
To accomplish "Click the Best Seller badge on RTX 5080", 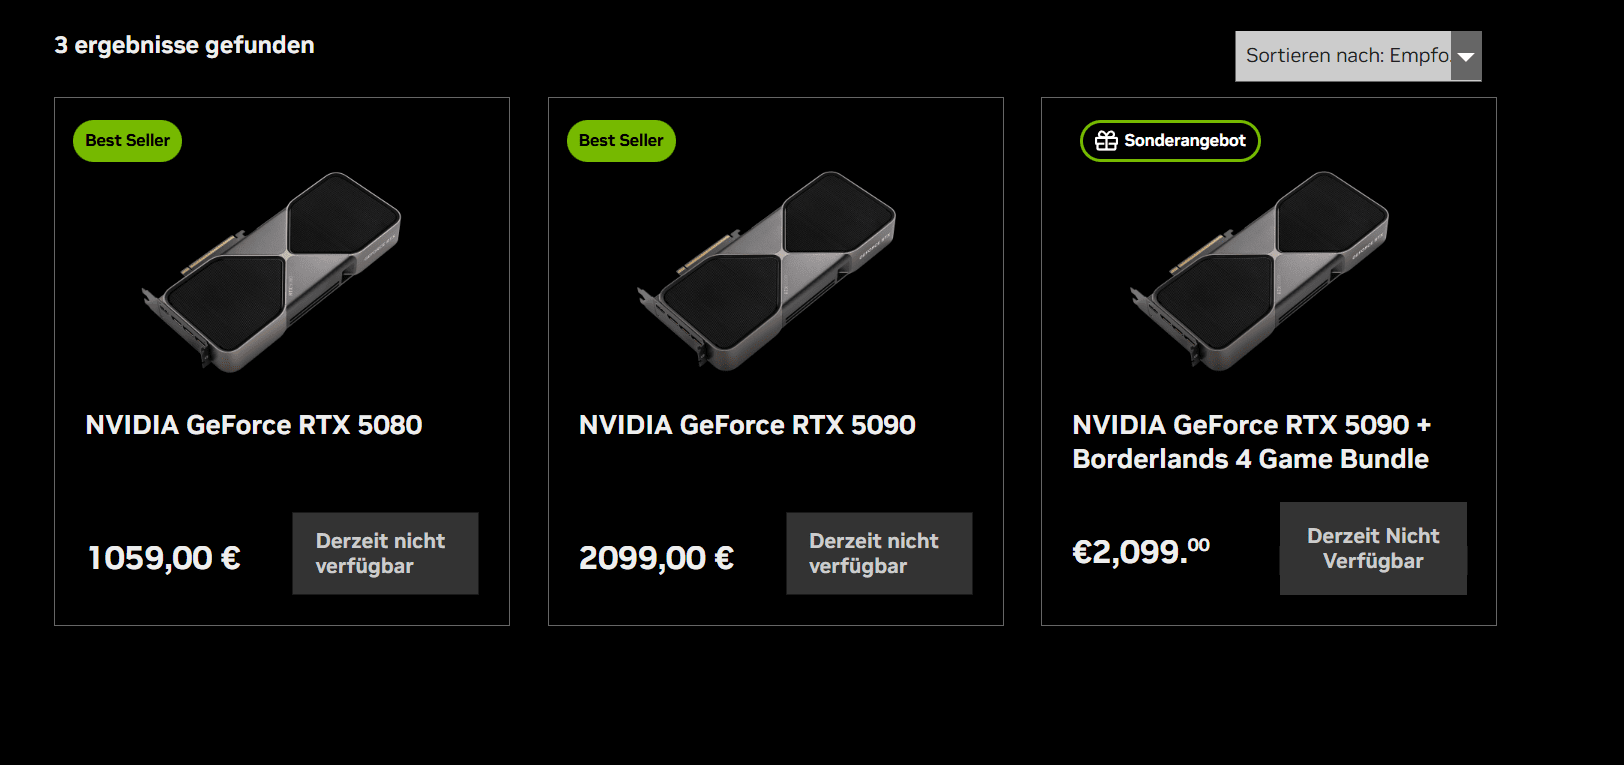I will coord(127,141).
